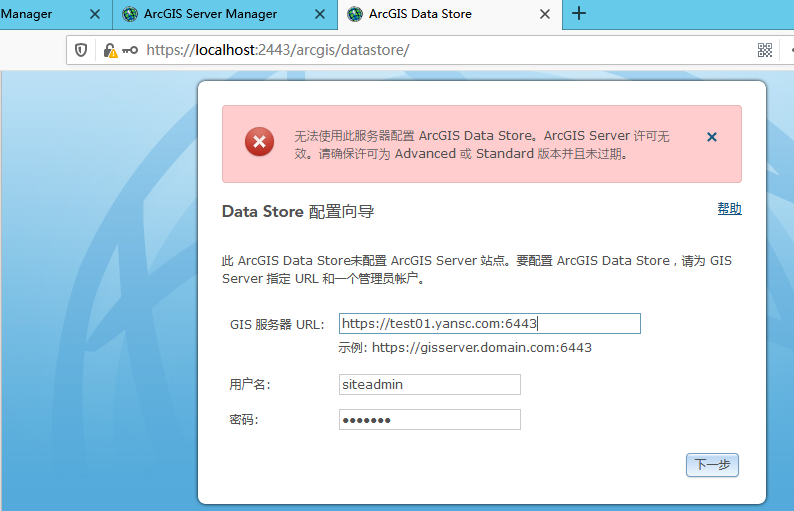The height and width of the screenshot is (511, 794).
Task: Click the description paragraph about 未配置 ArcGIS Server 站点
Action: [x=477, y=269]
